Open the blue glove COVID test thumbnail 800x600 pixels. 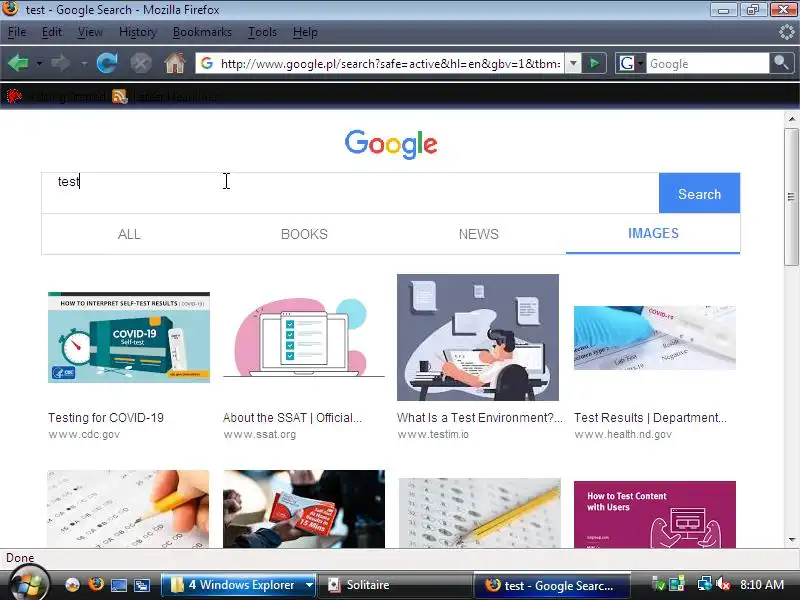point(655,338)
